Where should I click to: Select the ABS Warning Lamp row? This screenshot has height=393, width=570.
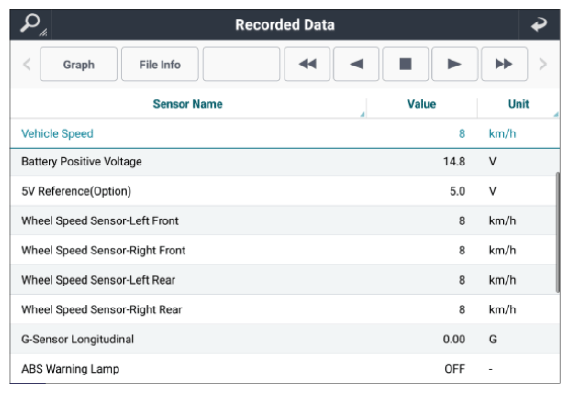tap(285, 369)
